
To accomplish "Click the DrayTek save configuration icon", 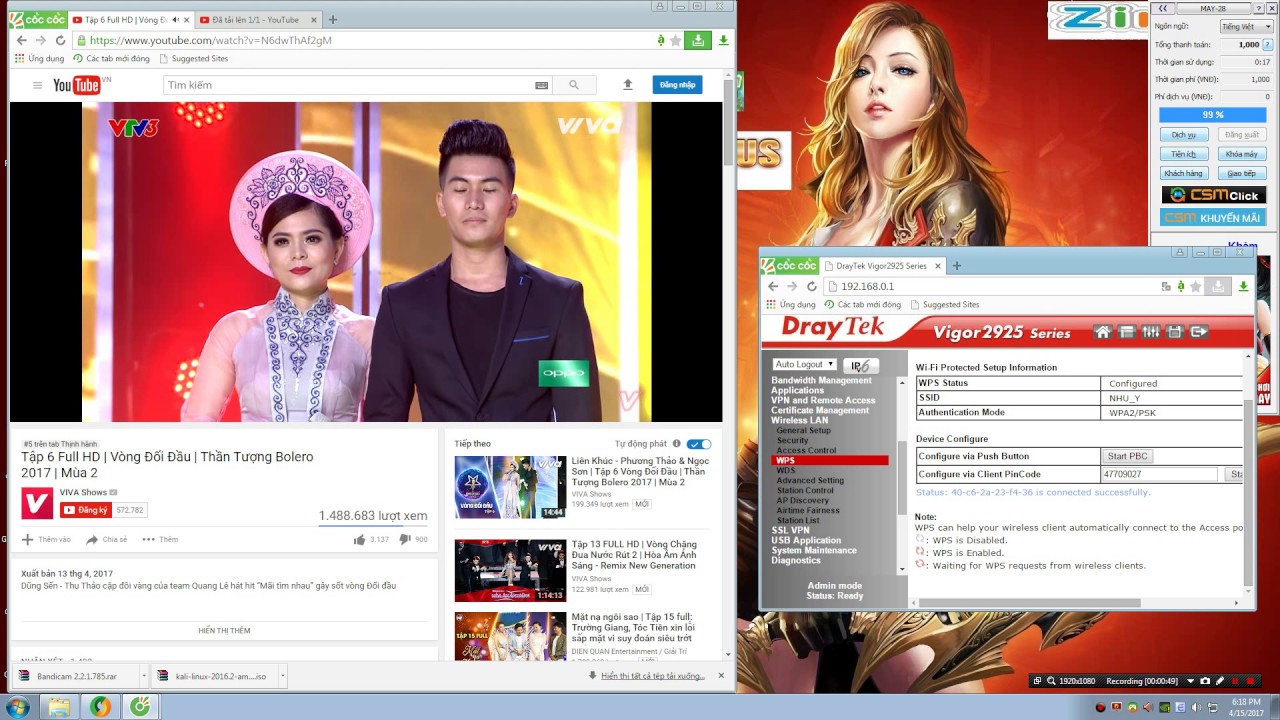I will [x=1175, y=332].
